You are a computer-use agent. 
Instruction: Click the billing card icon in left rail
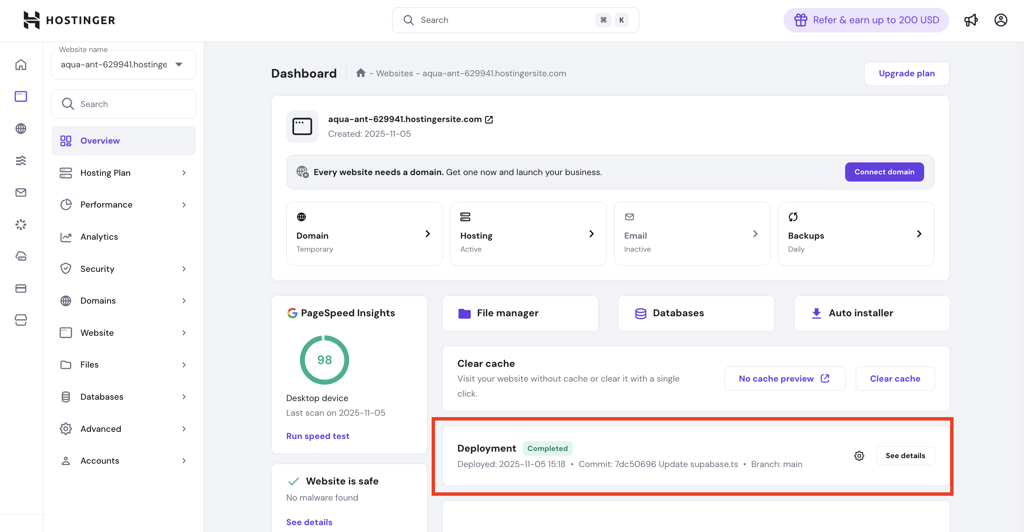tap(21, 289)
